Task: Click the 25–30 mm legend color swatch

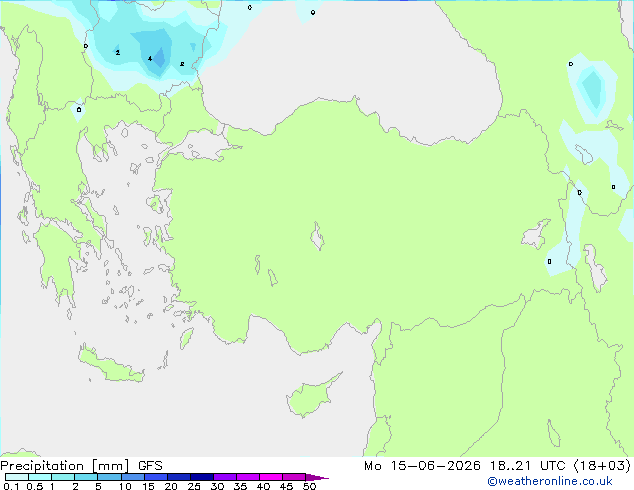Action: click(x=202, y=477)
